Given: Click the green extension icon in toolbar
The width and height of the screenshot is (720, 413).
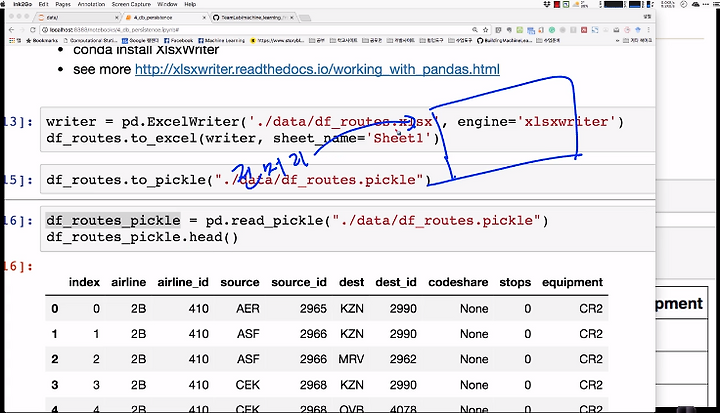Looking at the screenshot, I should (x=519, y=30).
